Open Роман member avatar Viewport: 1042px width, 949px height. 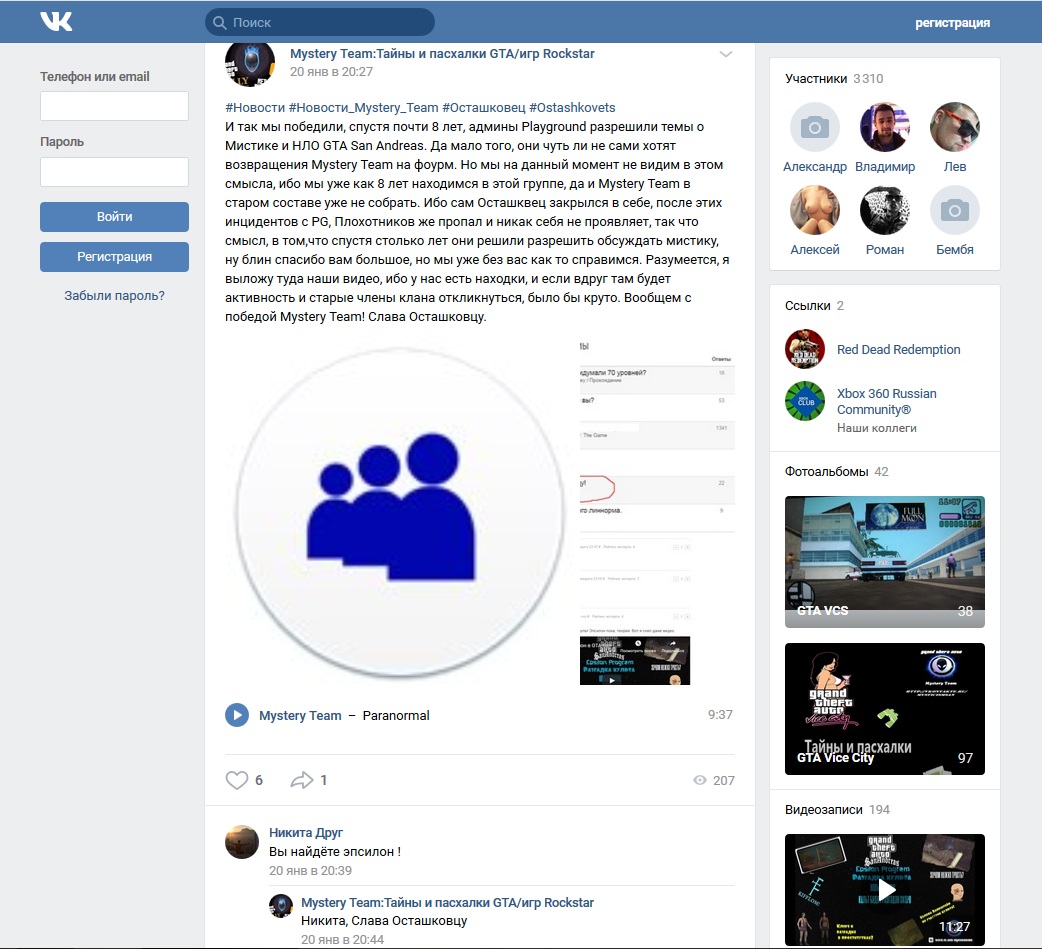885,210
